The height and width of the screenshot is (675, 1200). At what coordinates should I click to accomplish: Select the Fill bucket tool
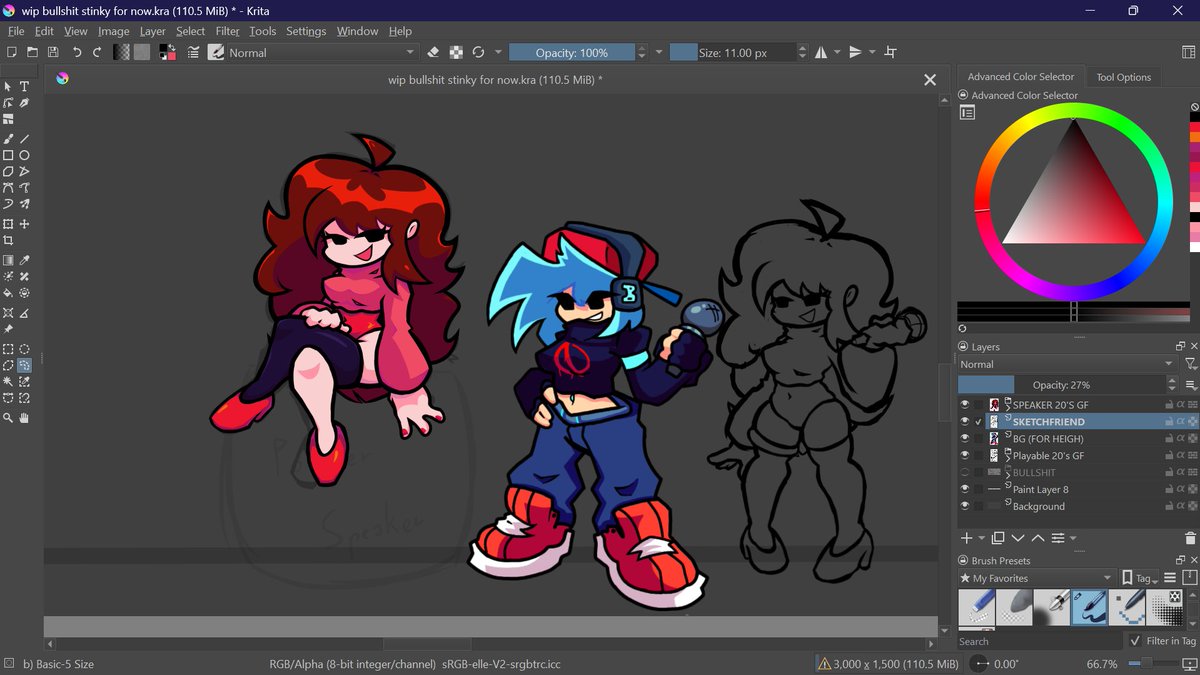(8, 293)
